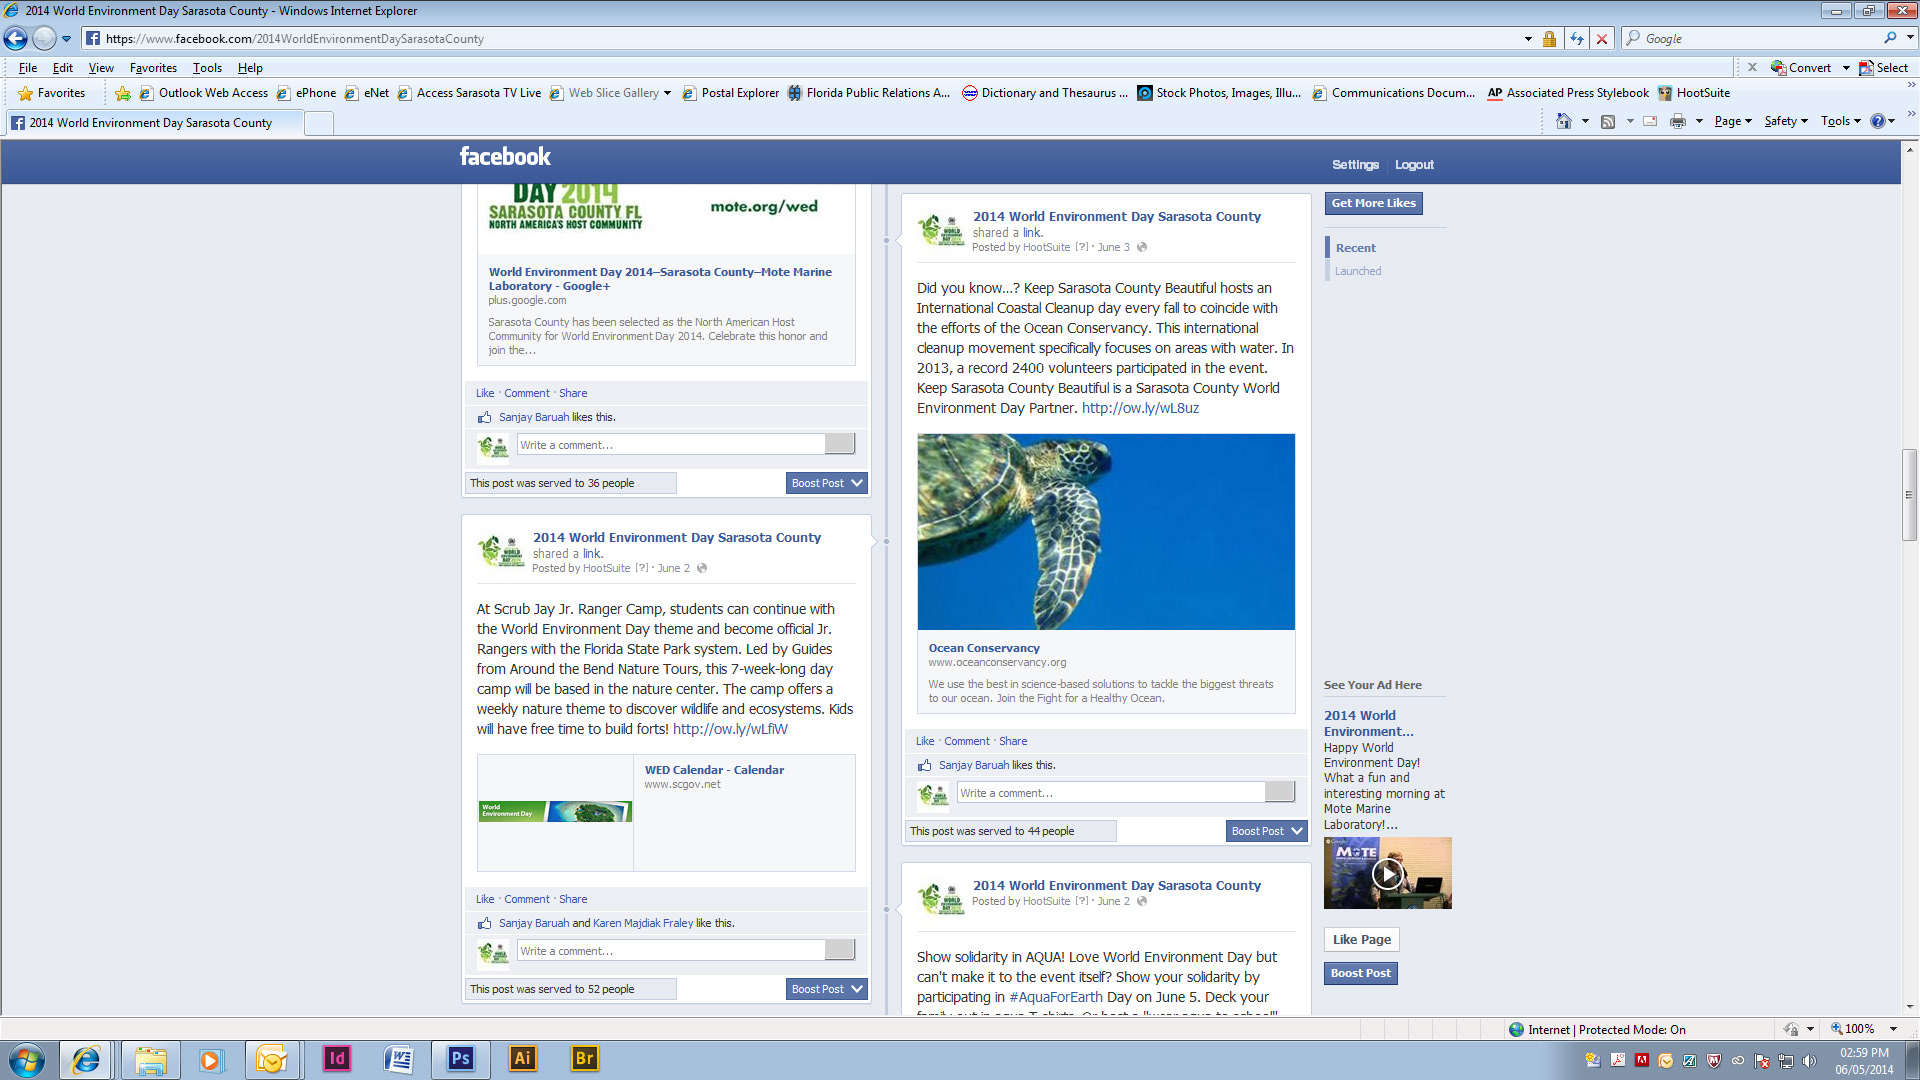Viewport: 1920px width, 1080px height.
Task: Click the Windows Start orb
Action: coord(27,1059)
